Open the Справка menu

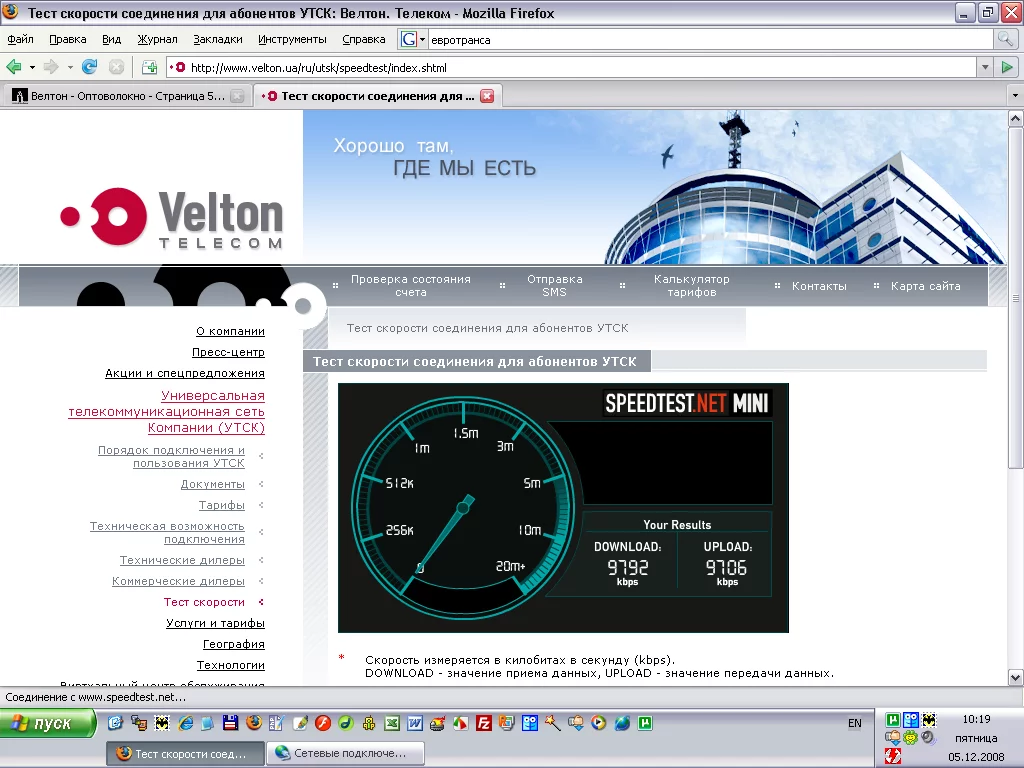click(364, 39)
